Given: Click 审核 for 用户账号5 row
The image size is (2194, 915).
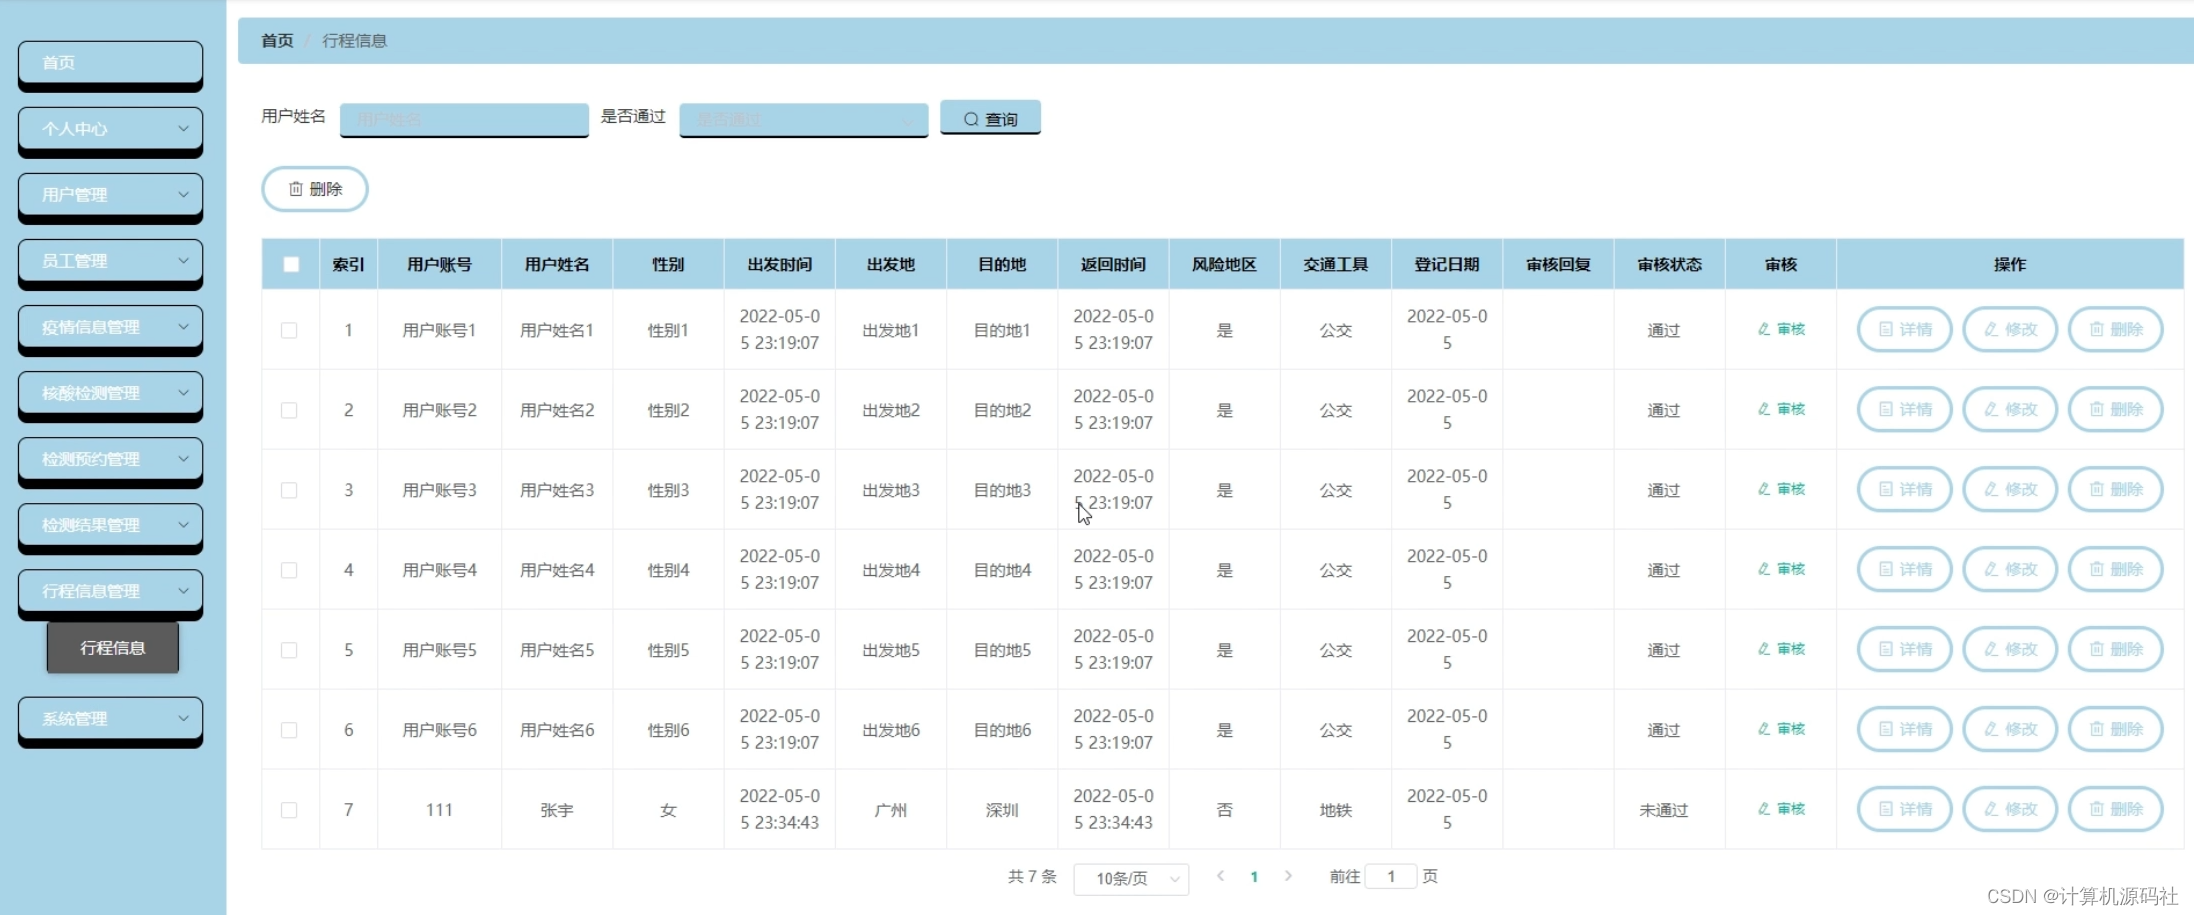Looking at the screenshot, I should (x=1781, y=649).
